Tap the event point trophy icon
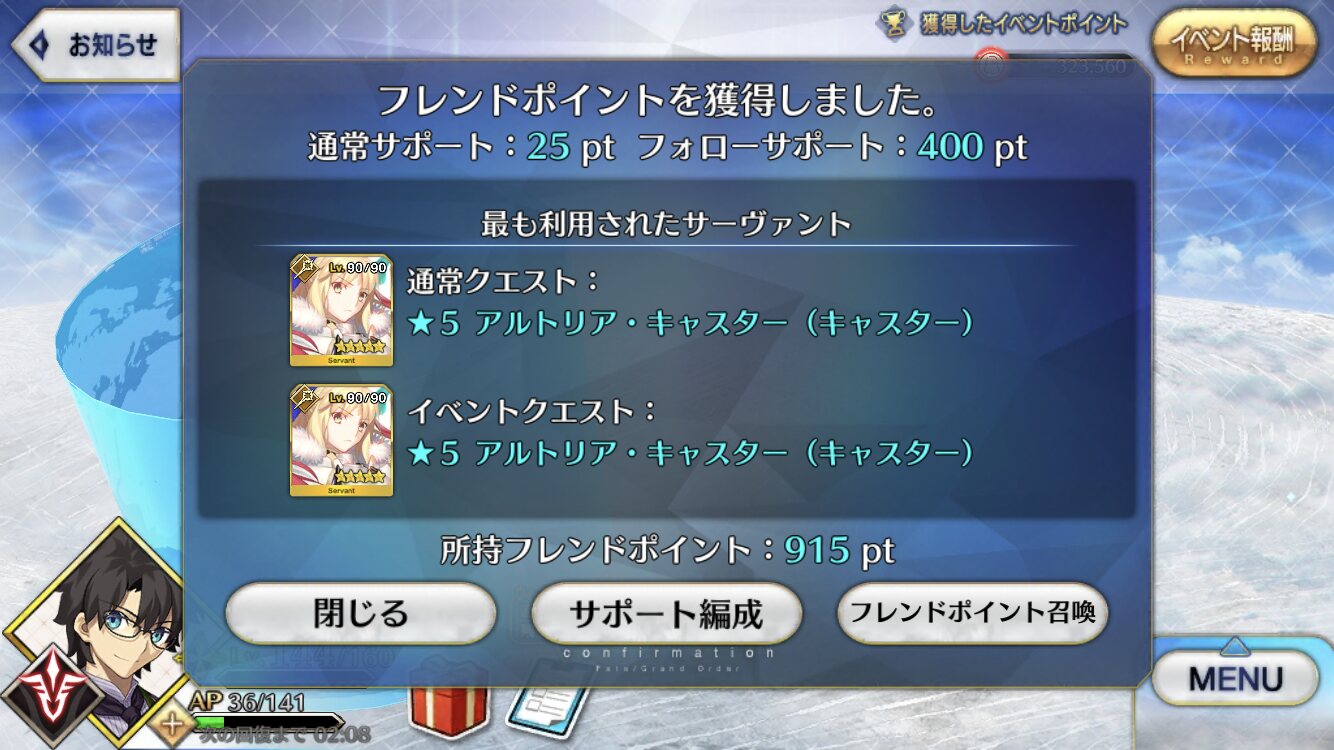The width and height of the screenshot is (1334, 750). coord(894,23)
